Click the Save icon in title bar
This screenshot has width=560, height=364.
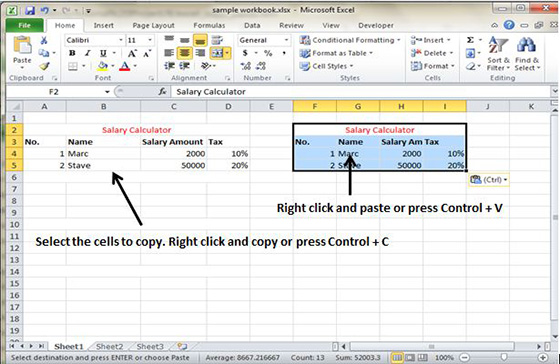[x=30, y=10]
